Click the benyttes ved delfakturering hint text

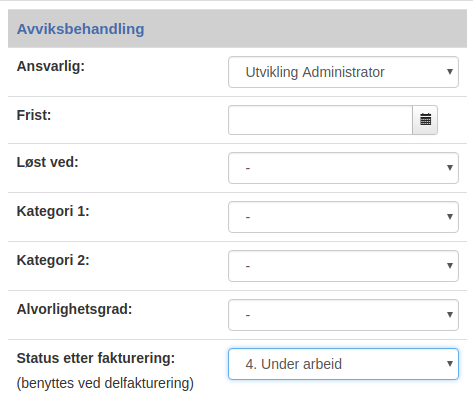point(105,383)
